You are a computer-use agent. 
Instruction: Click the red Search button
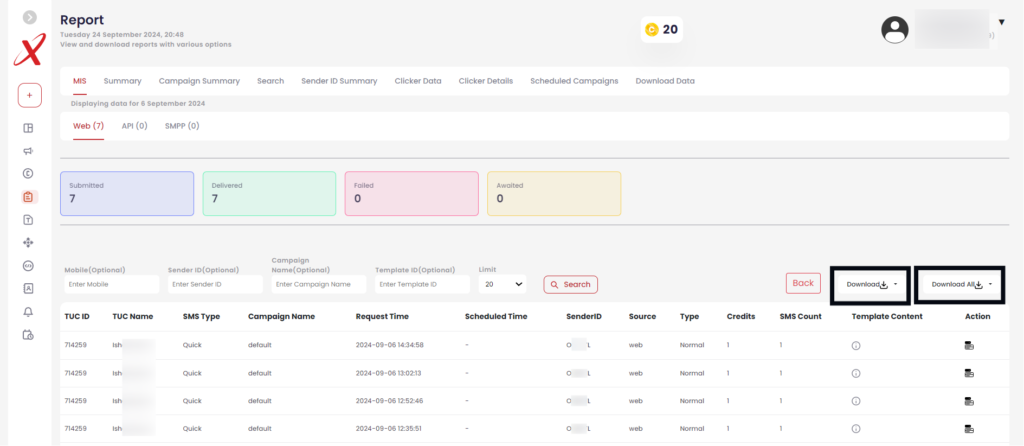[570, 285]
